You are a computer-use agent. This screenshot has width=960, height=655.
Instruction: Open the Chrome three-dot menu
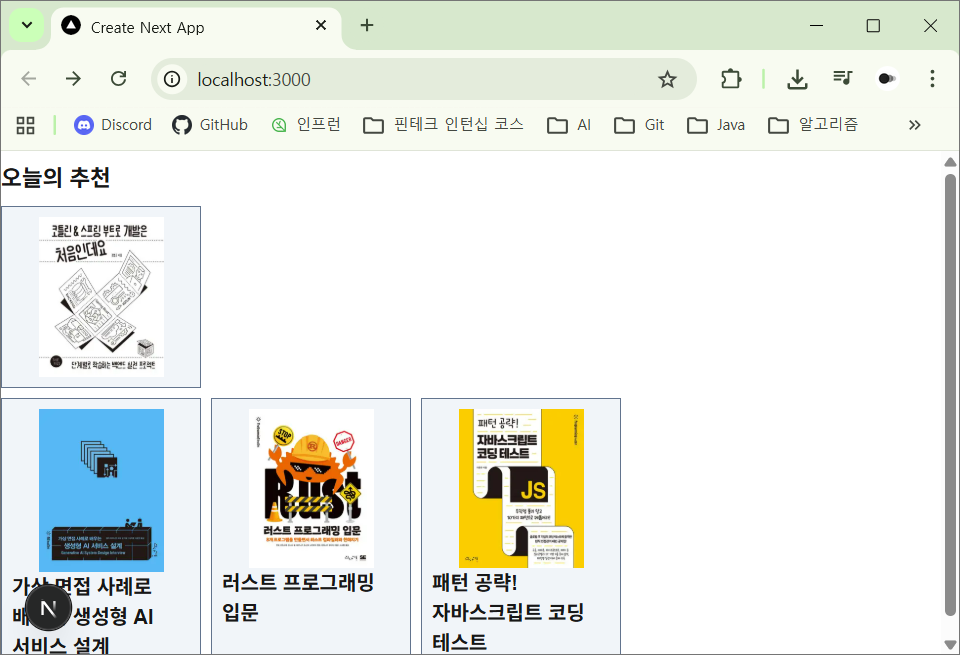click(x=932, y=79)
